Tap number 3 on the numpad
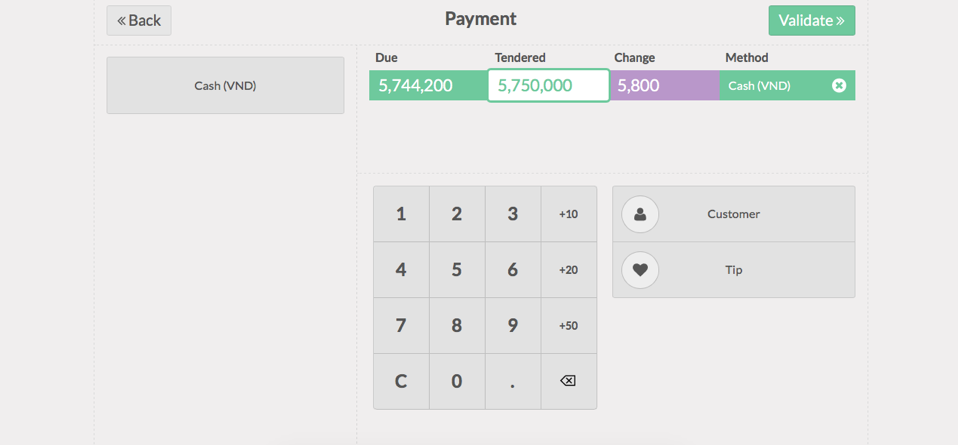The height and width of the screenshot is (445, 958). pos(513,215)
